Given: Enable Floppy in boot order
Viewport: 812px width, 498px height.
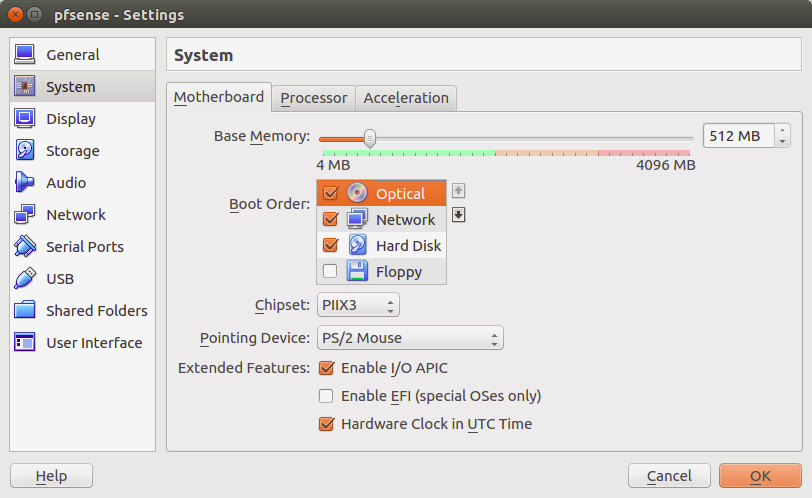Looking at the screenshot, I should point(330,271).
